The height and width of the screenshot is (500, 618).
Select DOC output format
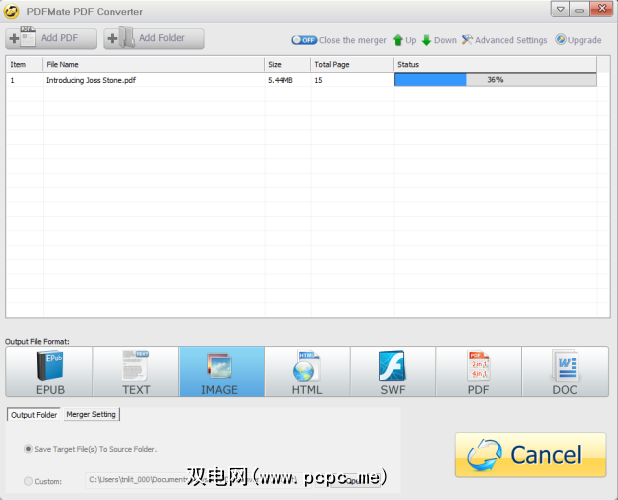[565, 372]
